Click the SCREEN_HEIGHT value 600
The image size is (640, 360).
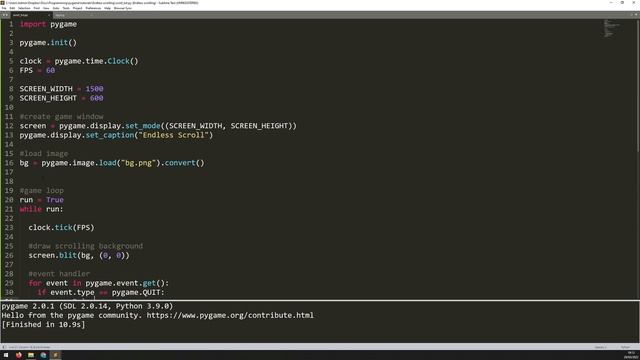97,98
